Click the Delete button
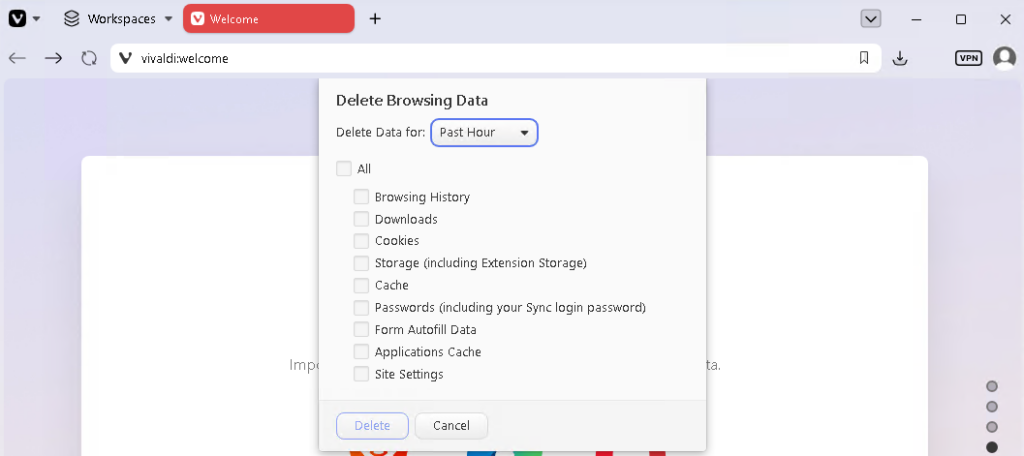Screen dimensions: 1024x456 click(x=372, y=426)
